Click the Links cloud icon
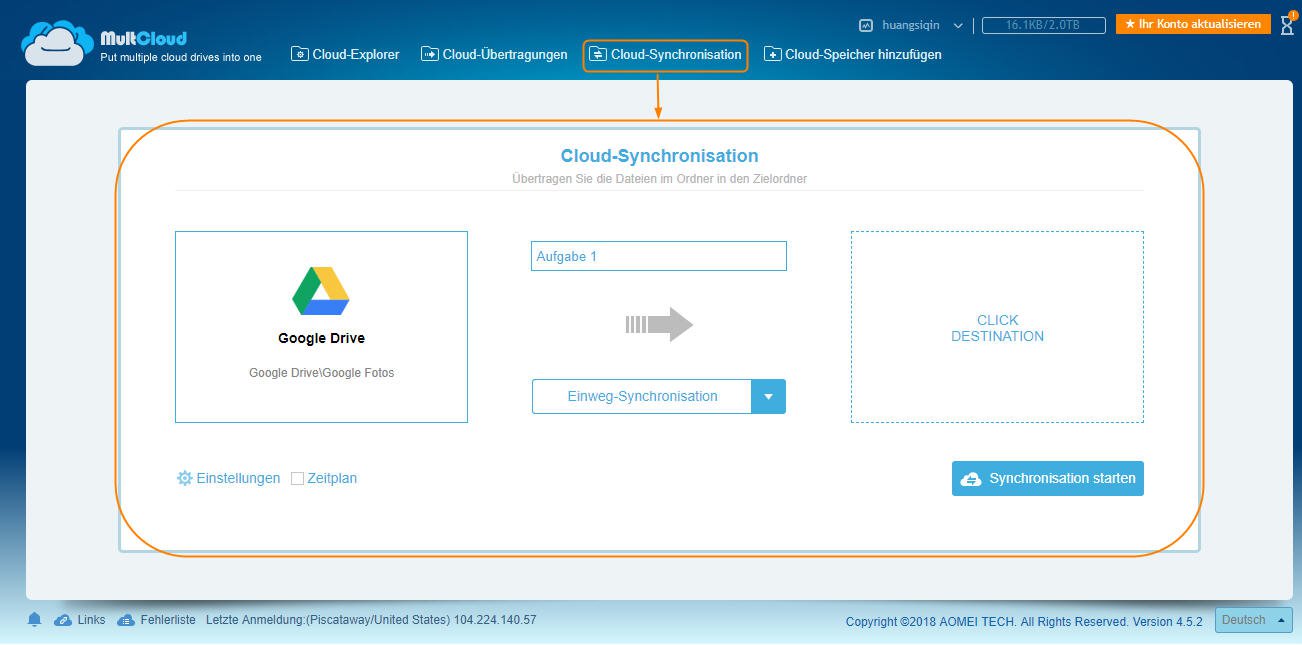This screenshot has height=645, width=1302. (63, 620)
